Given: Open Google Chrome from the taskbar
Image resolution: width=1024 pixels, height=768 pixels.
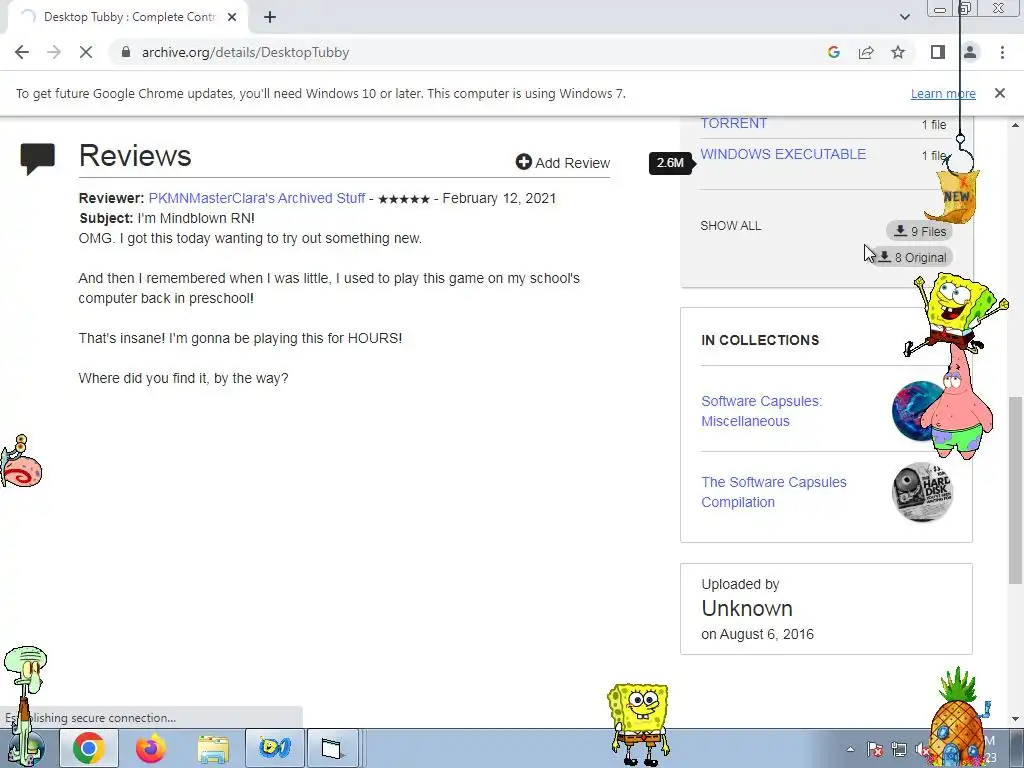Looking at the screenshot, I should click(x=89, y=748).
